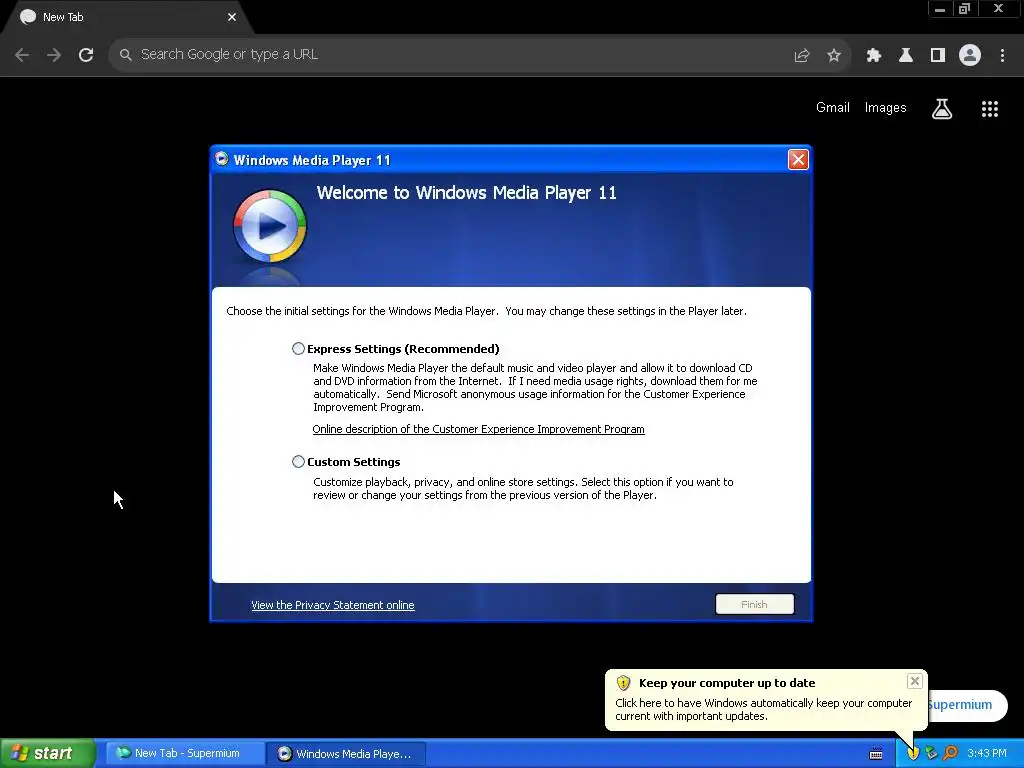Image resolution: width=1024 pixels, height=768 pixels.
Task: Toggle the browser side panel
Action: coord(938,55)
